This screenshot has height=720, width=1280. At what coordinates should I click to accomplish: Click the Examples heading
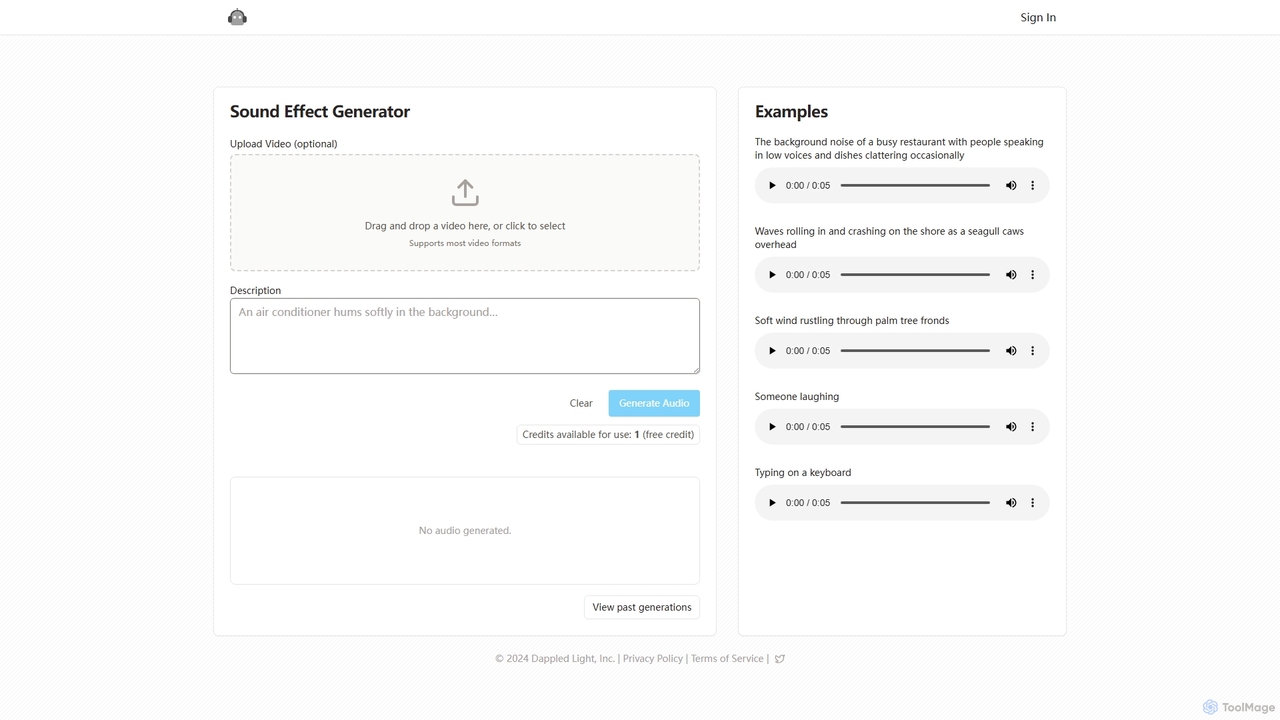[x=791, y=112]
